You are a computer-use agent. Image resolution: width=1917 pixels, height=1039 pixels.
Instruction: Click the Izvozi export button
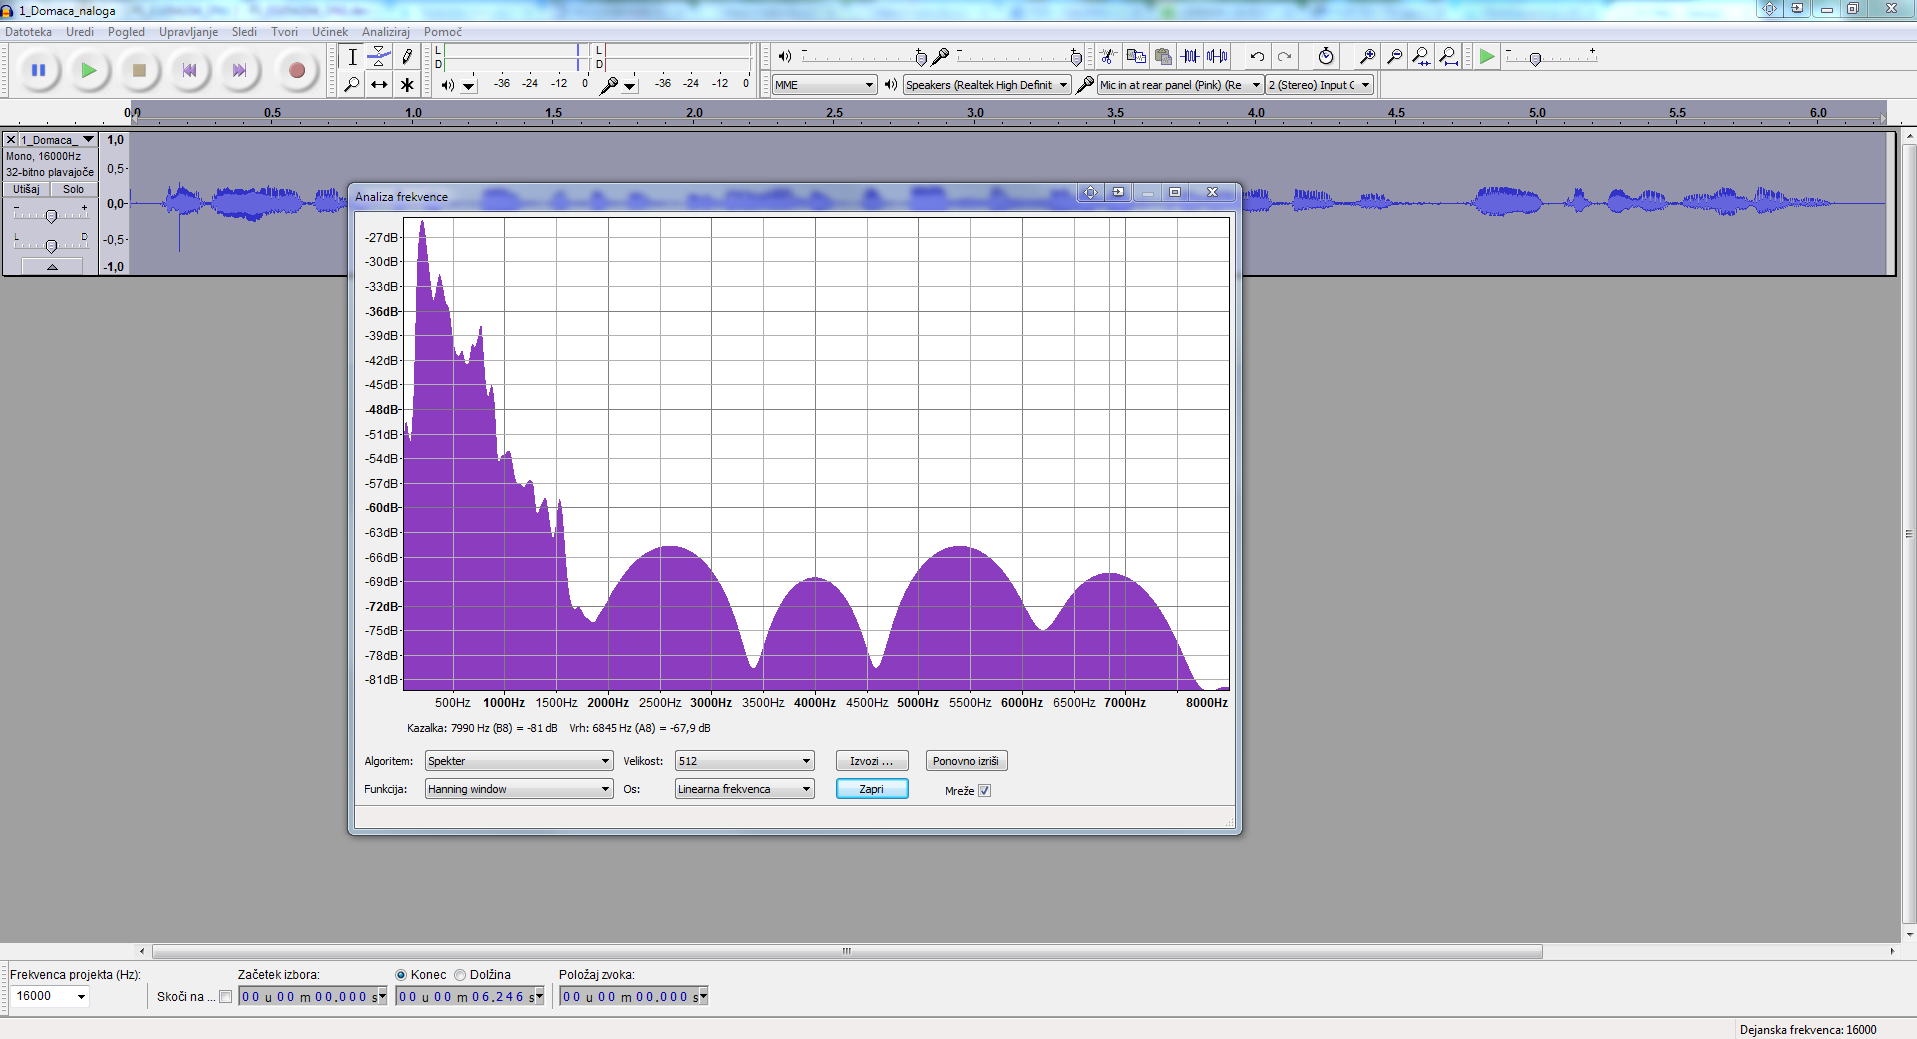click(x=871, y=761)
